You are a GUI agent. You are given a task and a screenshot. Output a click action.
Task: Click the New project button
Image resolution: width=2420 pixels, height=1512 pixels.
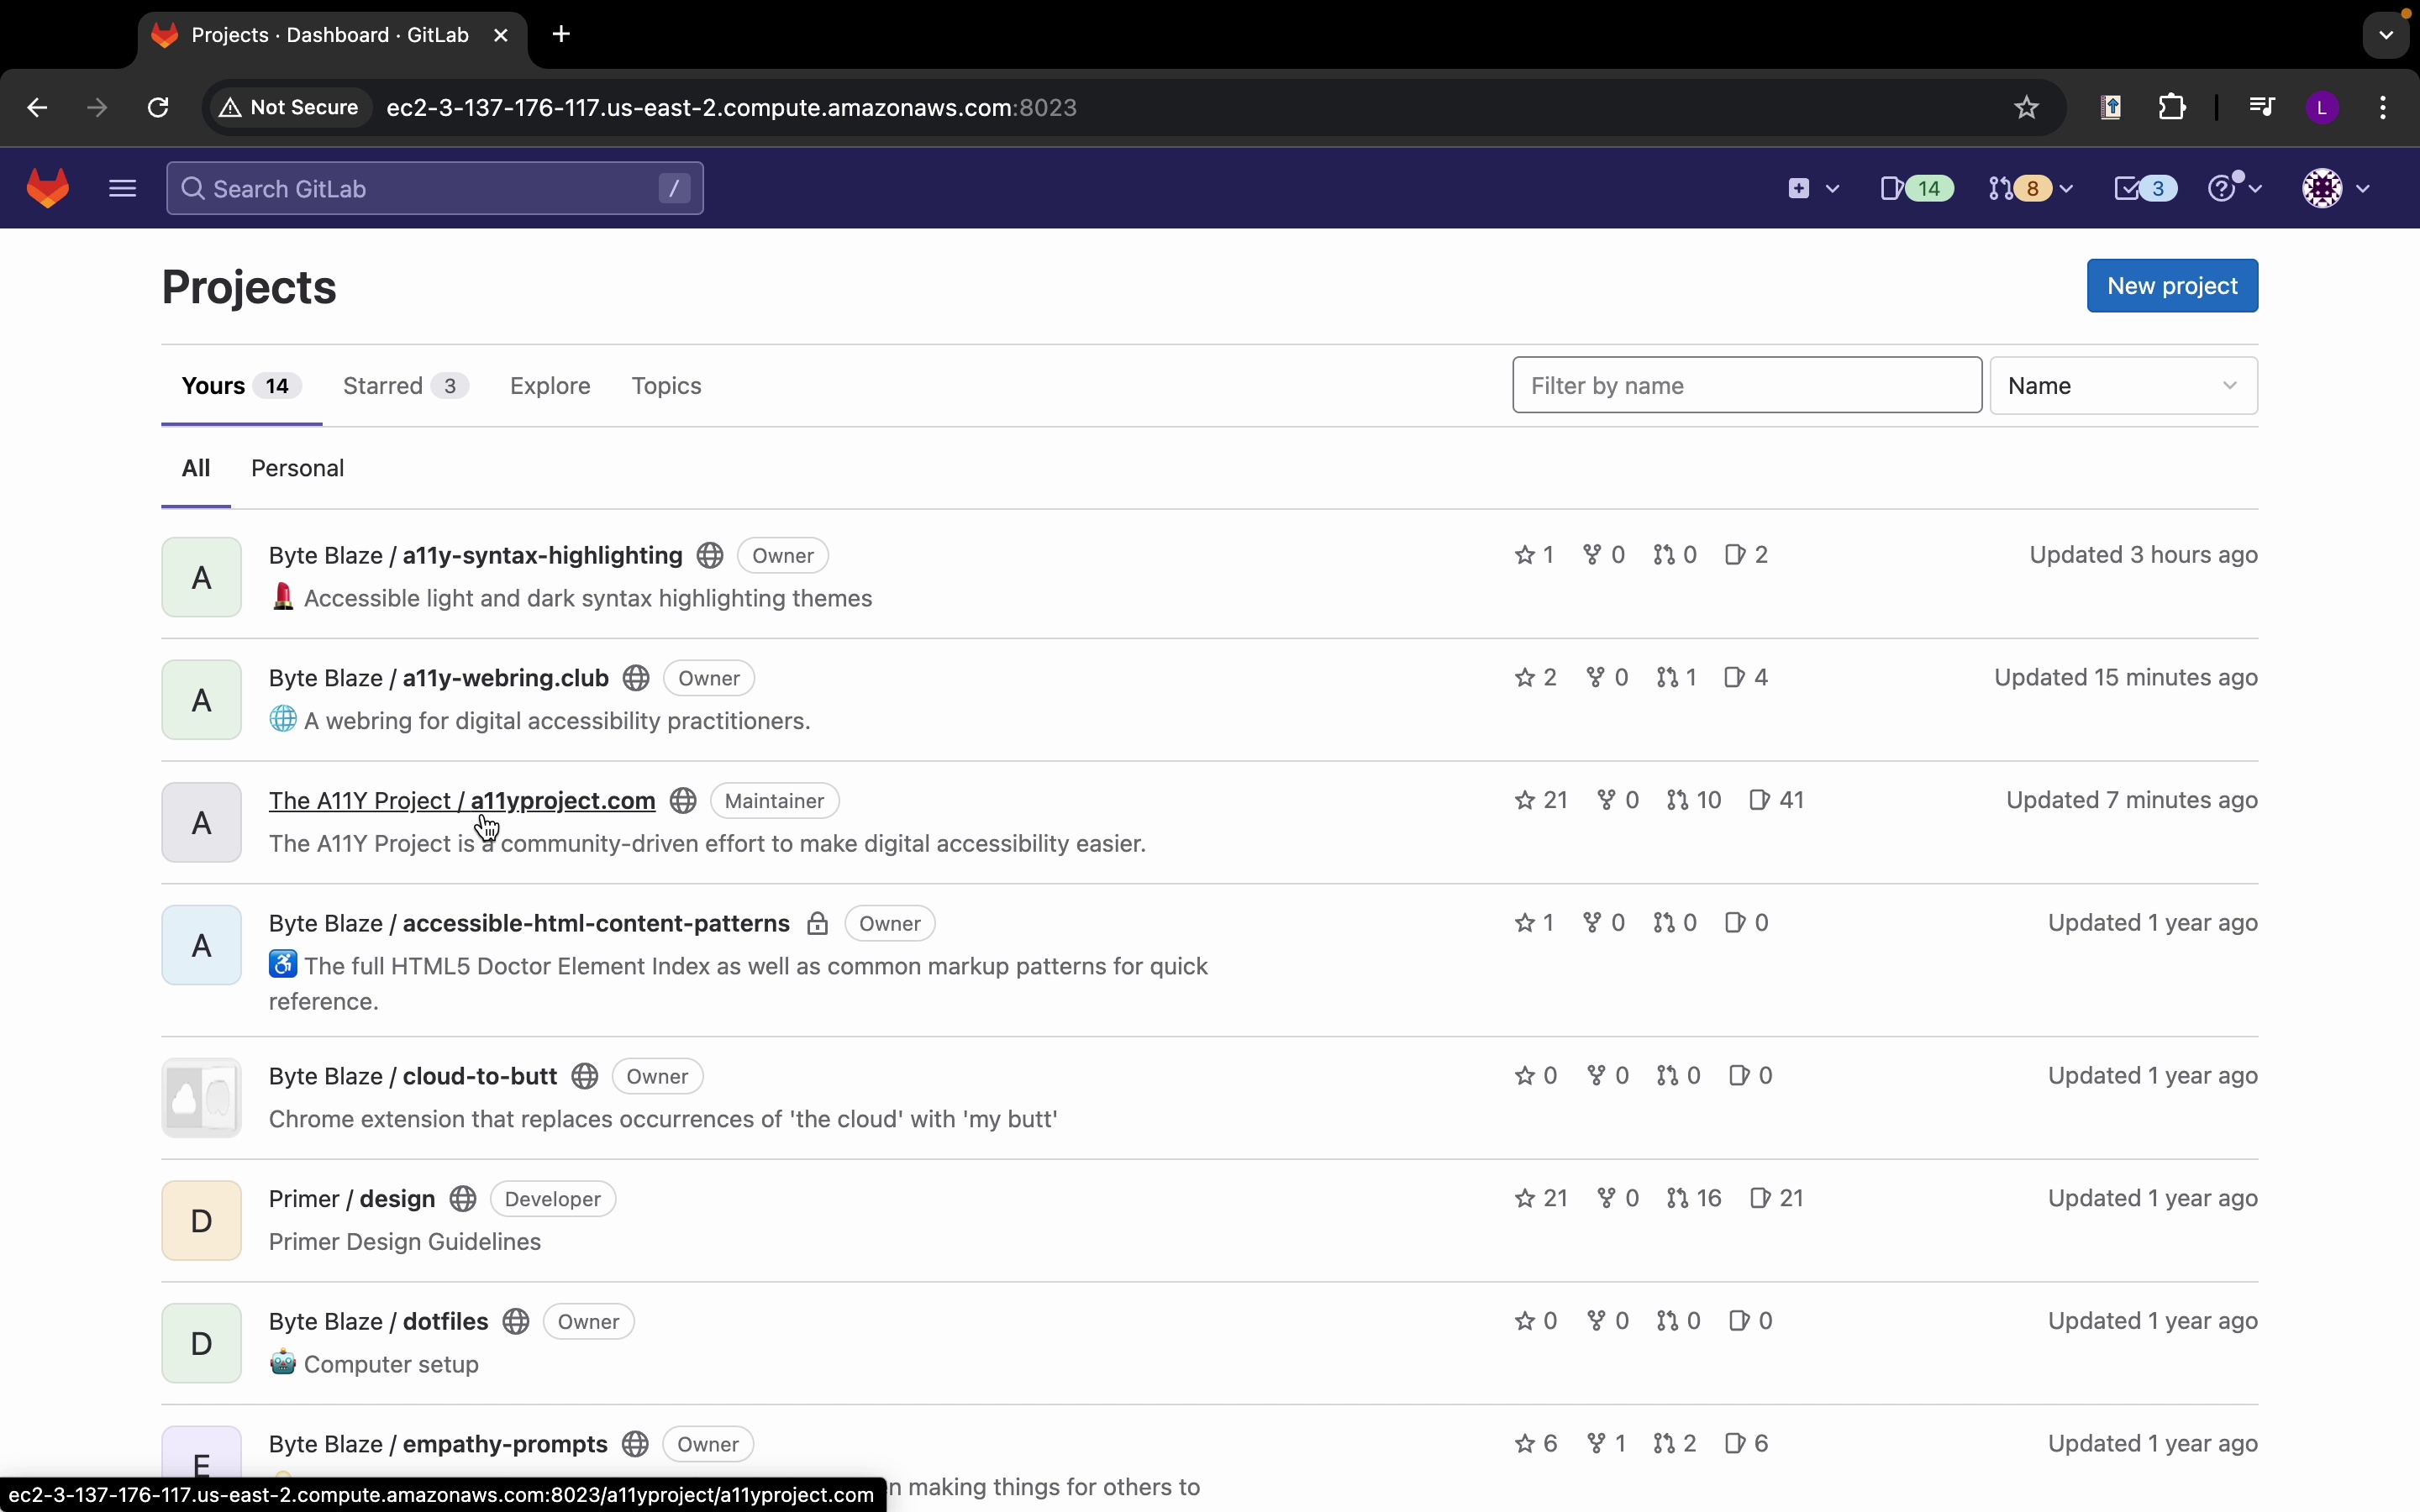click(x=2171, y=287)
